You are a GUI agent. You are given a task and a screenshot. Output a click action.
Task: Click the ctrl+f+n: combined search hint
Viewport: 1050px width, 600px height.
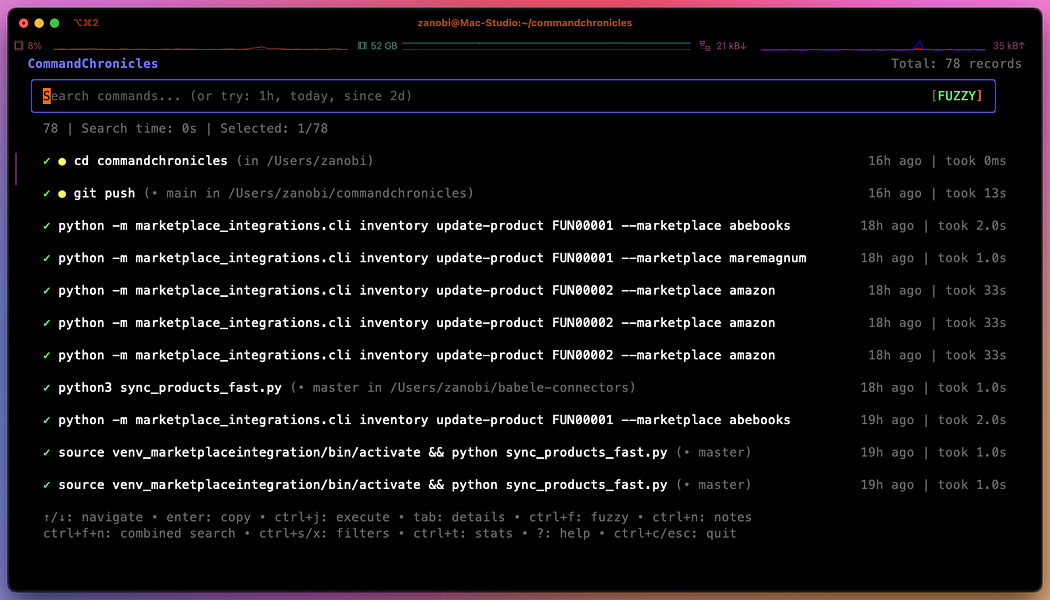[x=139, y=534]
